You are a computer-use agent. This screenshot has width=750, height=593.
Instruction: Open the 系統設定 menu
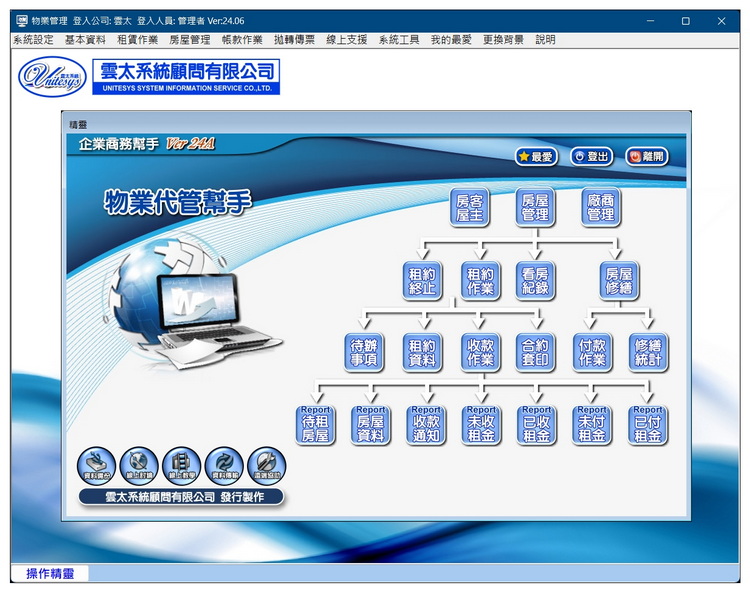point(33,40)
